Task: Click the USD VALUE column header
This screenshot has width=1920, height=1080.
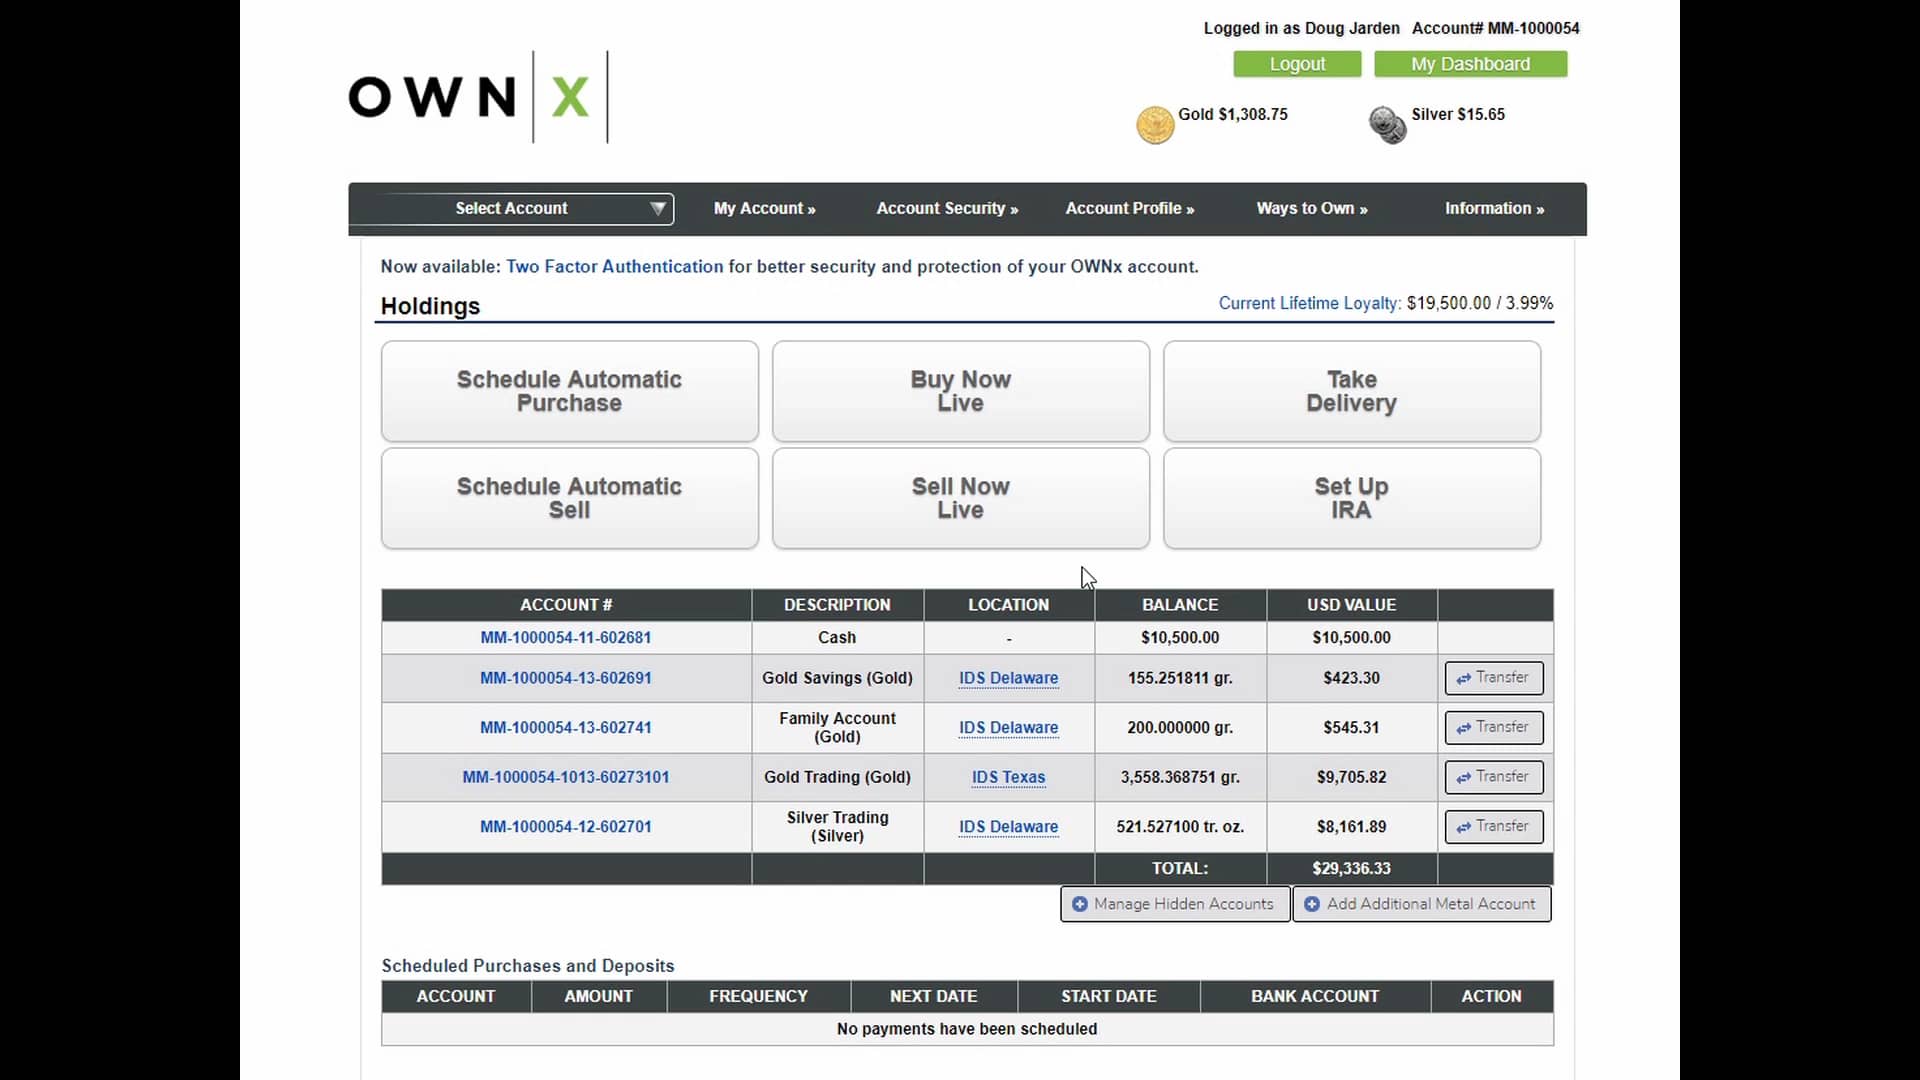Action: 1351,605
